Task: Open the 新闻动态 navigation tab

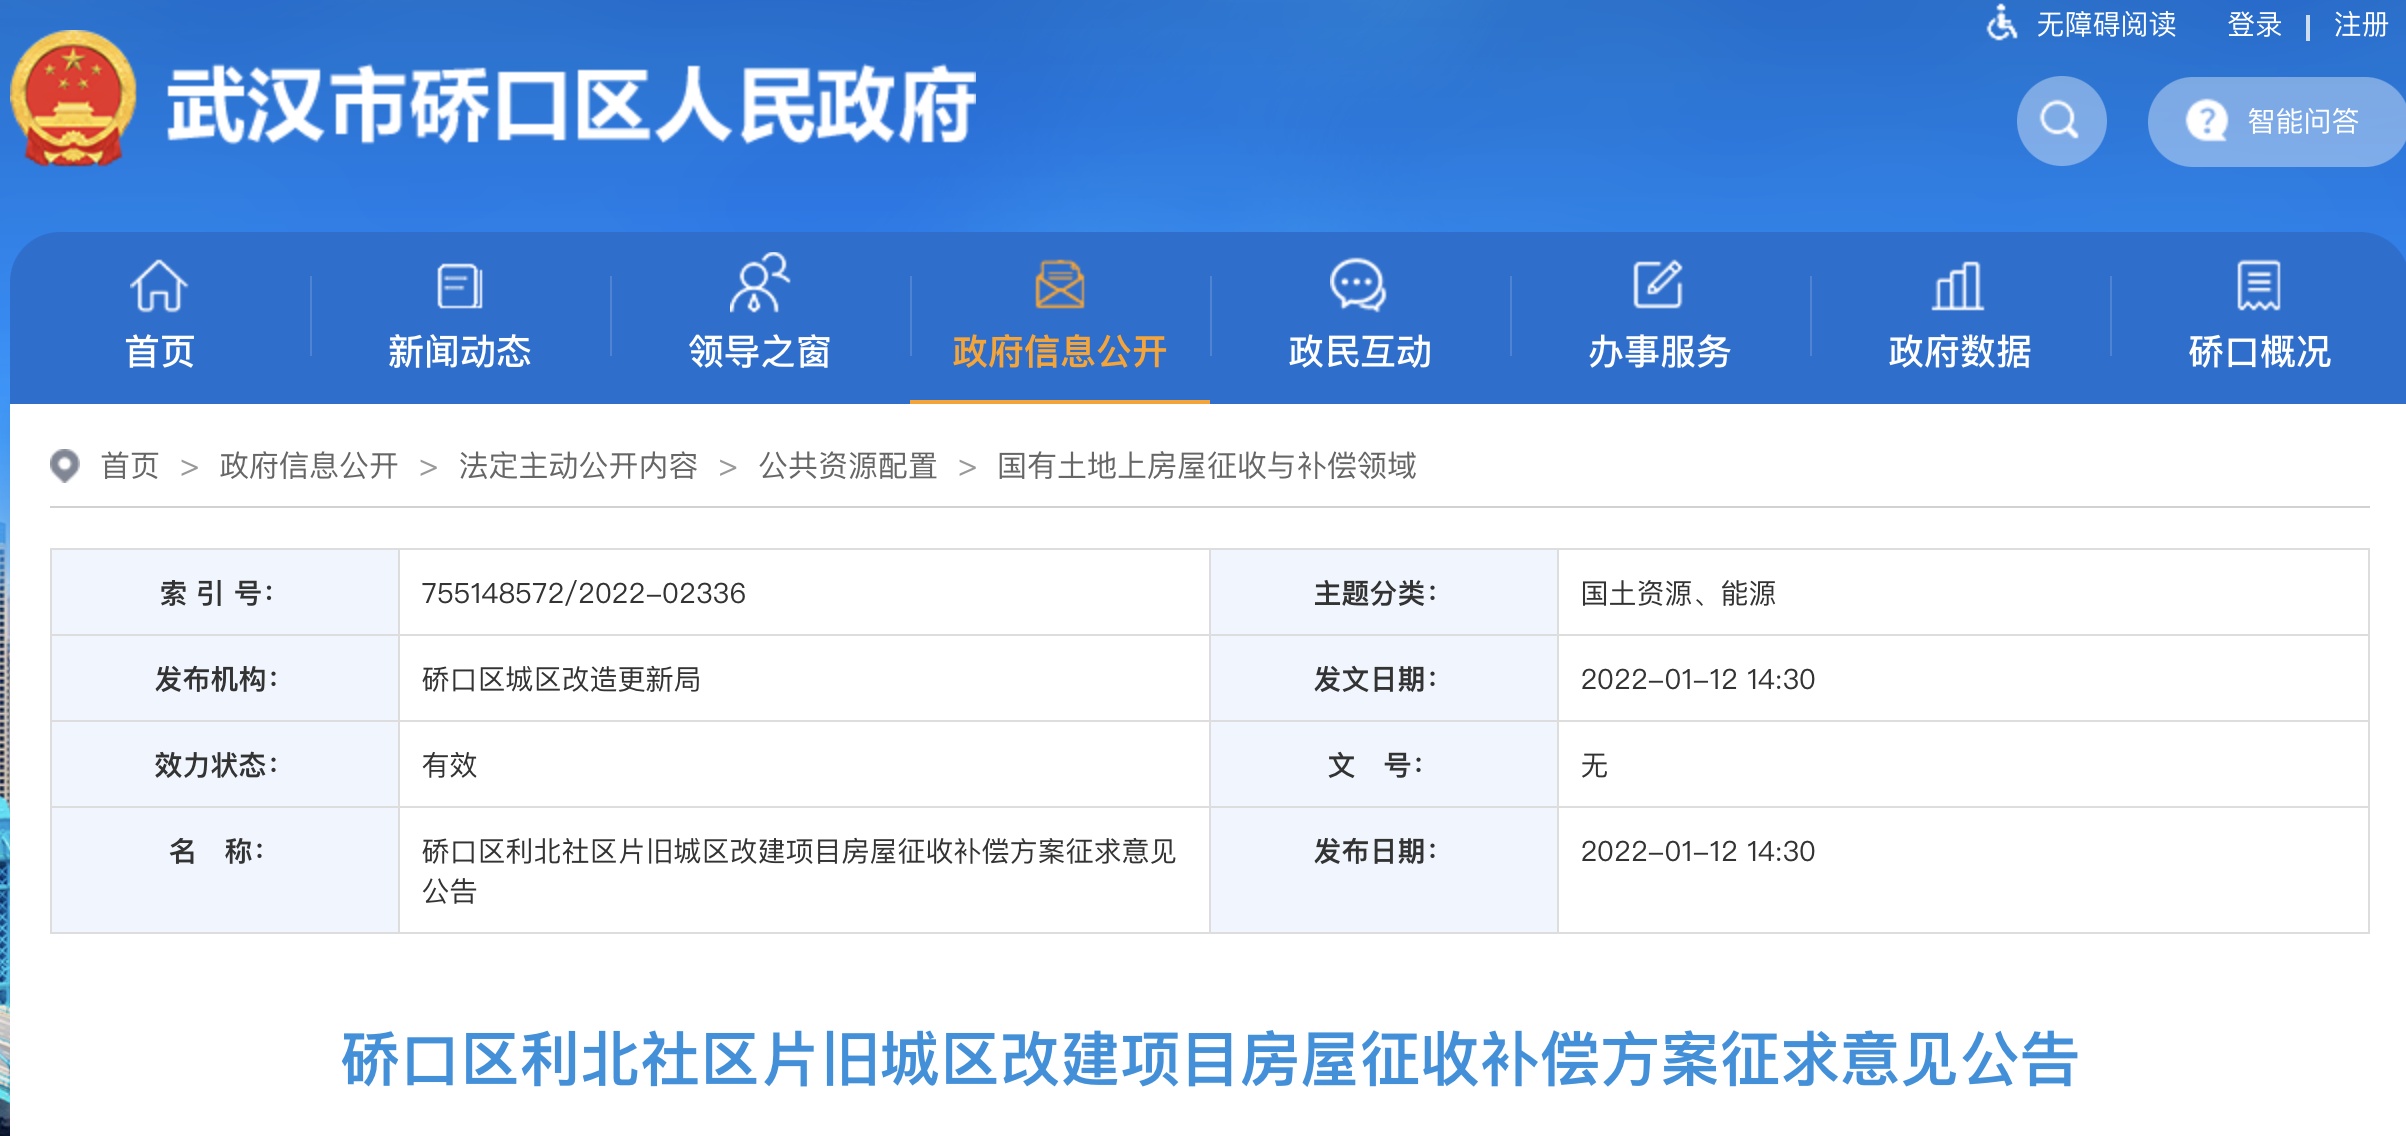Action: point(460,318)
